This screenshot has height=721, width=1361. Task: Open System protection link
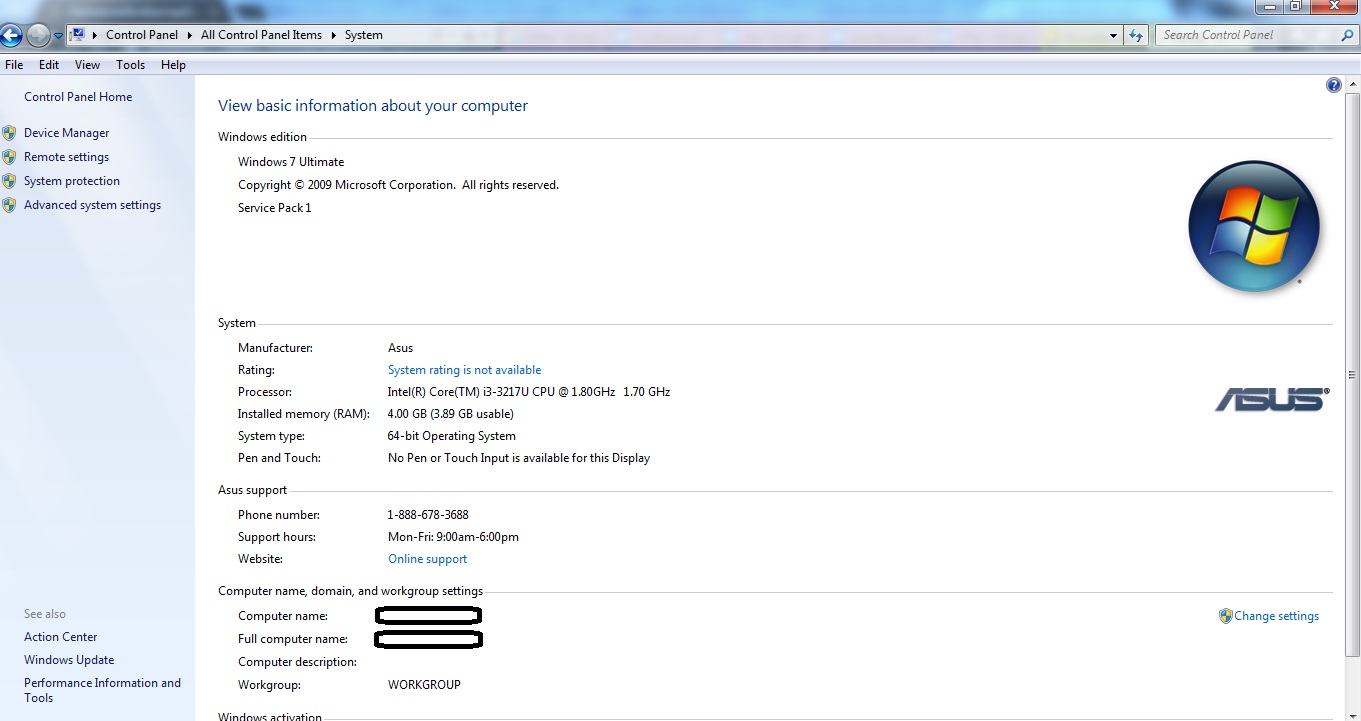(x=72, y=181)
